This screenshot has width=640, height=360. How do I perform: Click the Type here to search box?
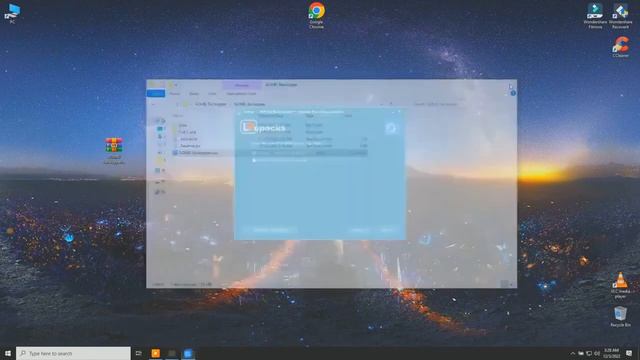73,353
